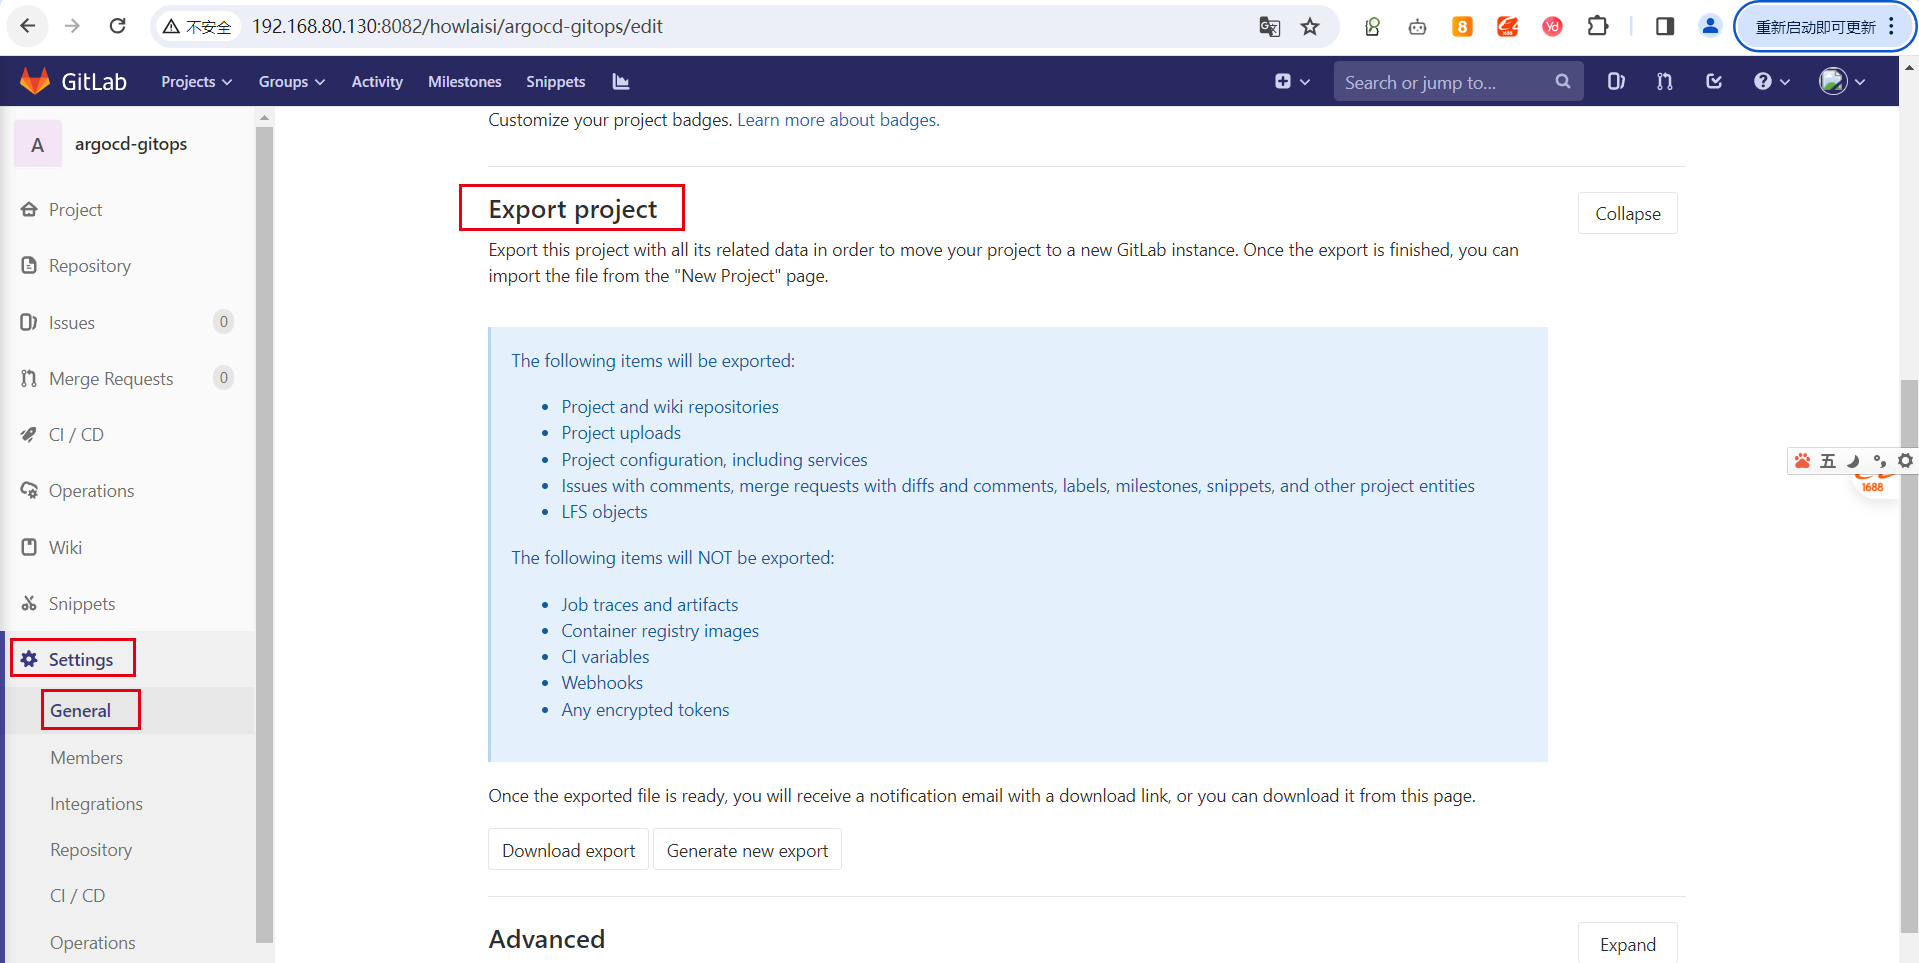Open the instance statistics chart icon
1919x963 pixels.
coord(621,82)
